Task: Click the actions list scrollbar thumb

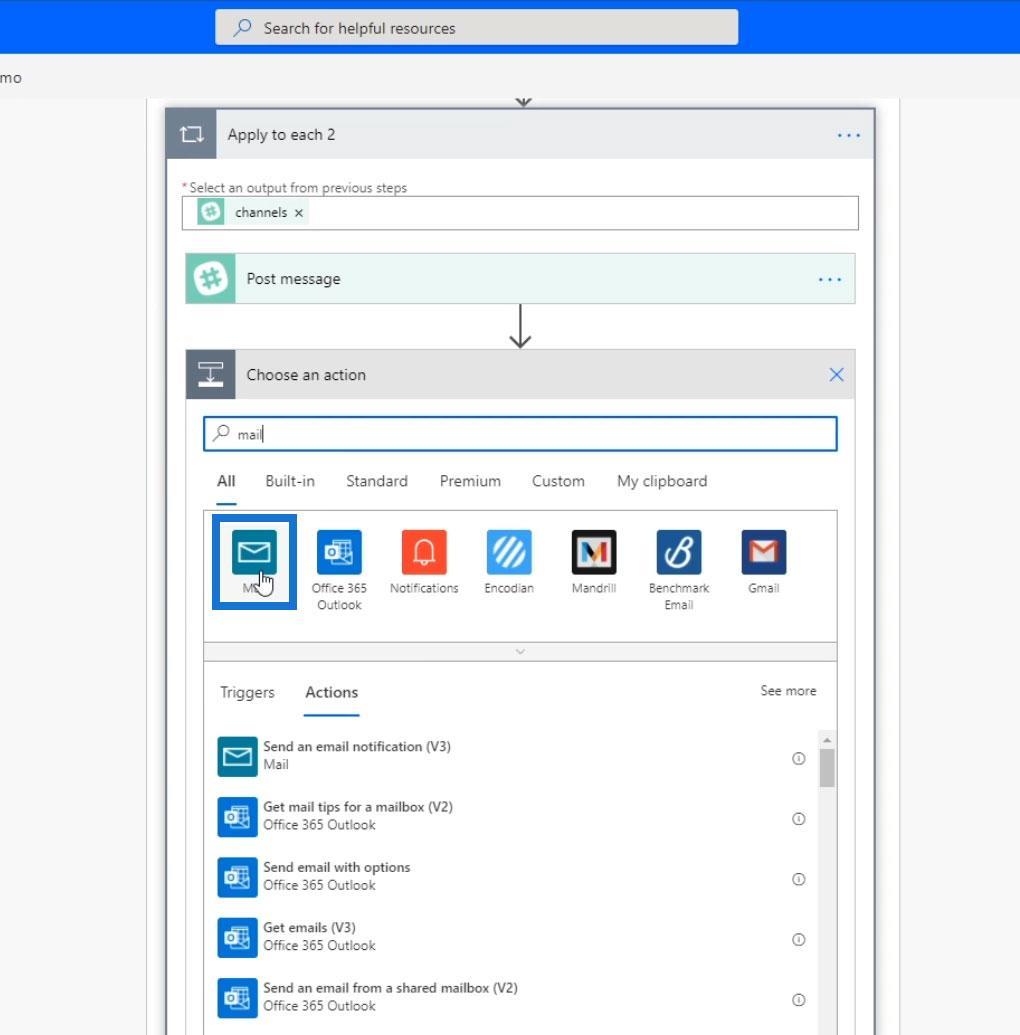Action: coord(827,768)
